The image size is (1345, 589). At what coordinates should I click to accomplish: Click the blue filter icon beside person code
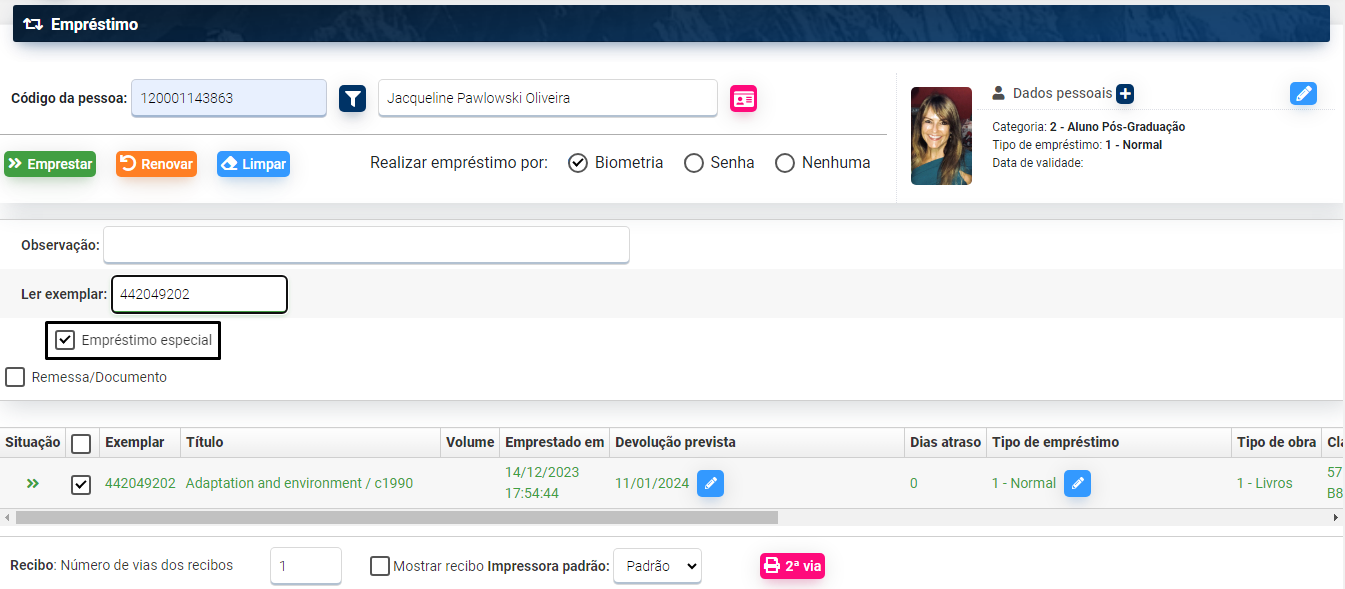point(352,98)
